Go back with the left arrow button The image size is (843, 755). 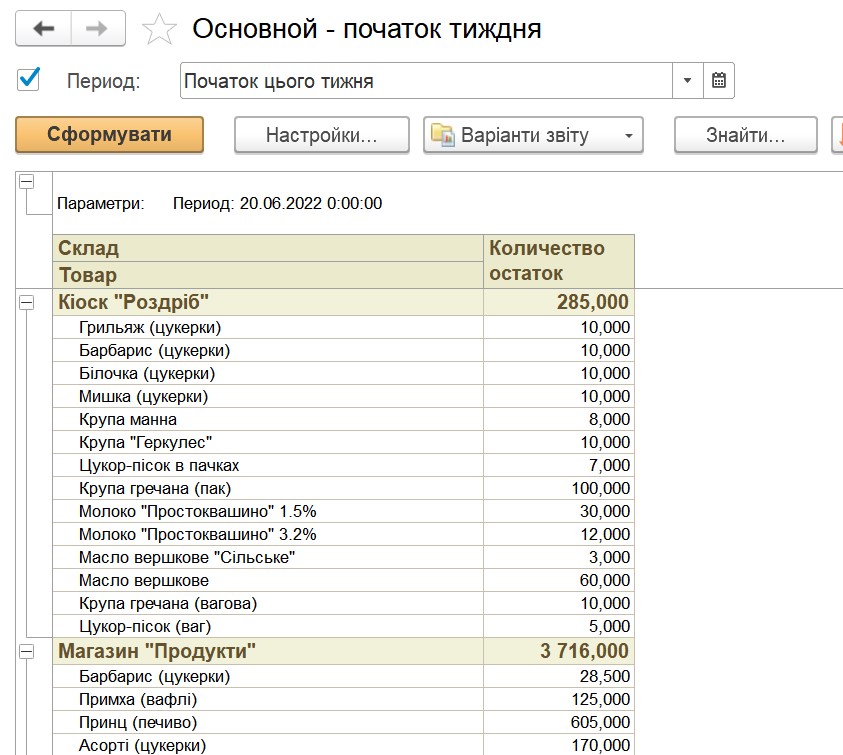[x=44, y=29]
